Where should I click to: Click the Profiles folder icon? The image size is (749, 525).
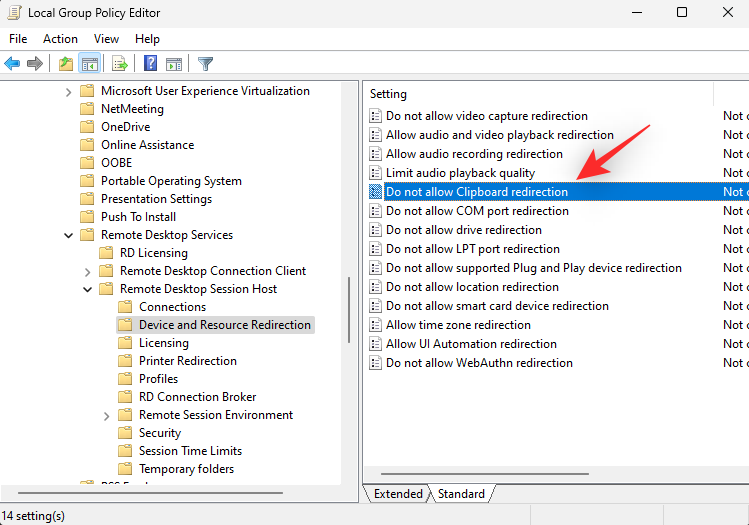125,379
